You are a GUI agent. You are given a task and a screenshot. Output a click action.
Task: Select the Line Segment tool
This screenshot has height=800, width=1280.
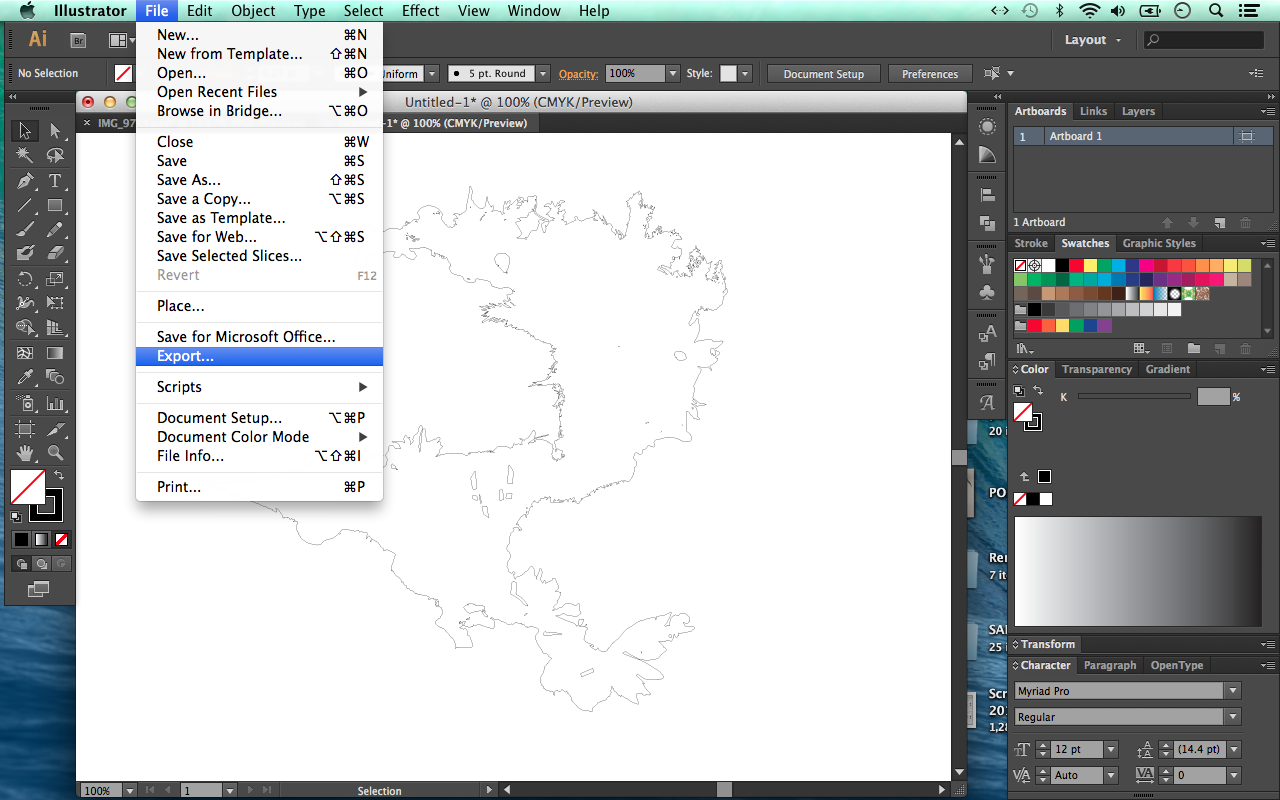pos(25,206)
